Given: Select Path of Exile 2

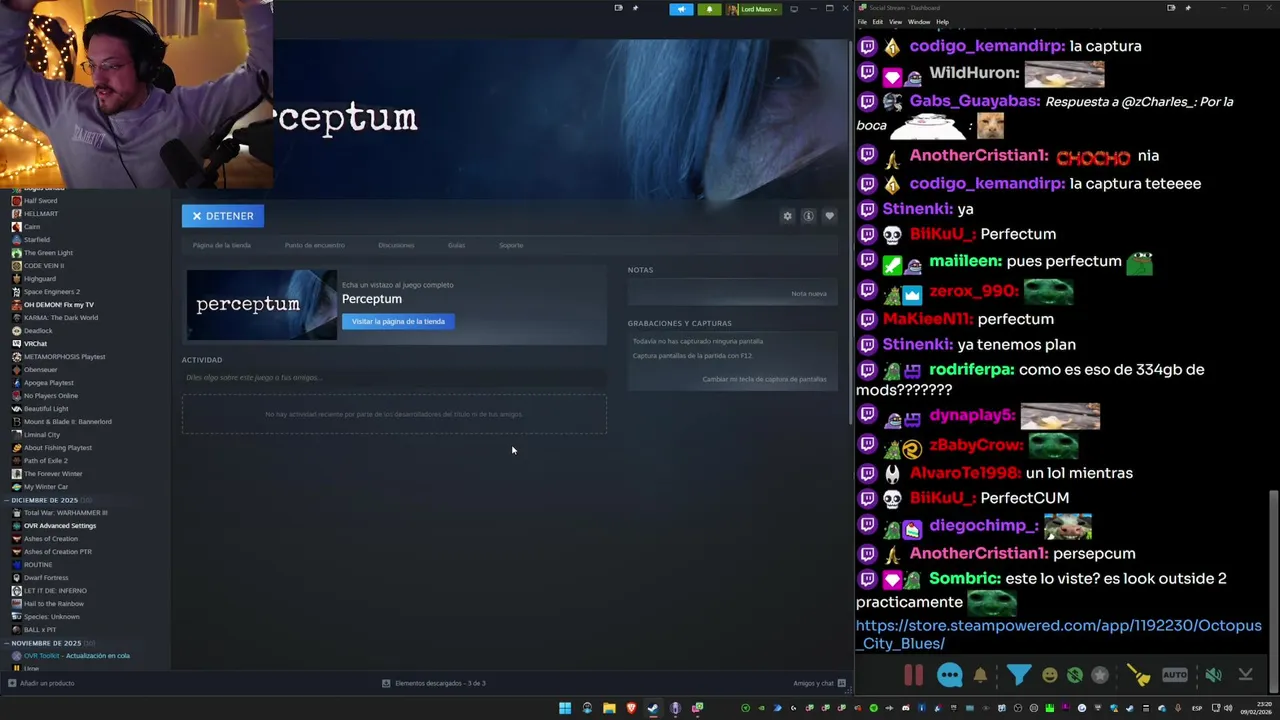Looking at the screenshot, I should [x=46, y=461].
